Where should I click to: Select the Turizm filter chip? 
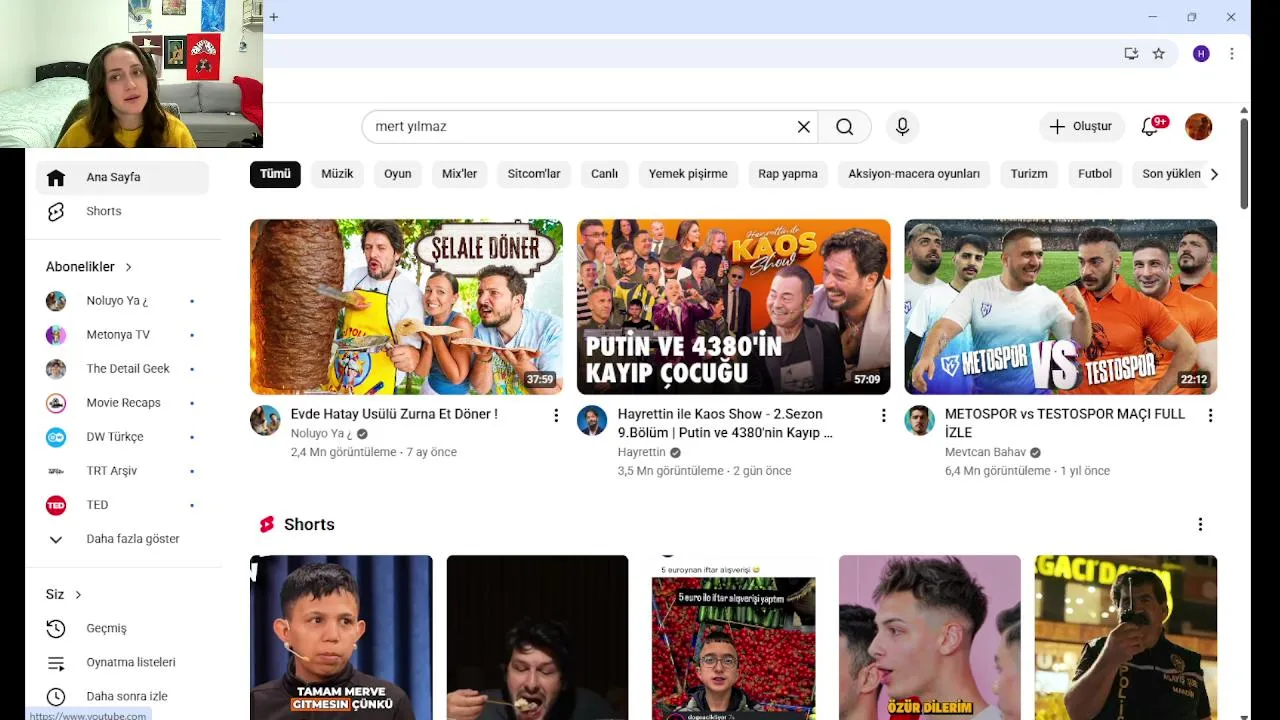point(1029,174)
